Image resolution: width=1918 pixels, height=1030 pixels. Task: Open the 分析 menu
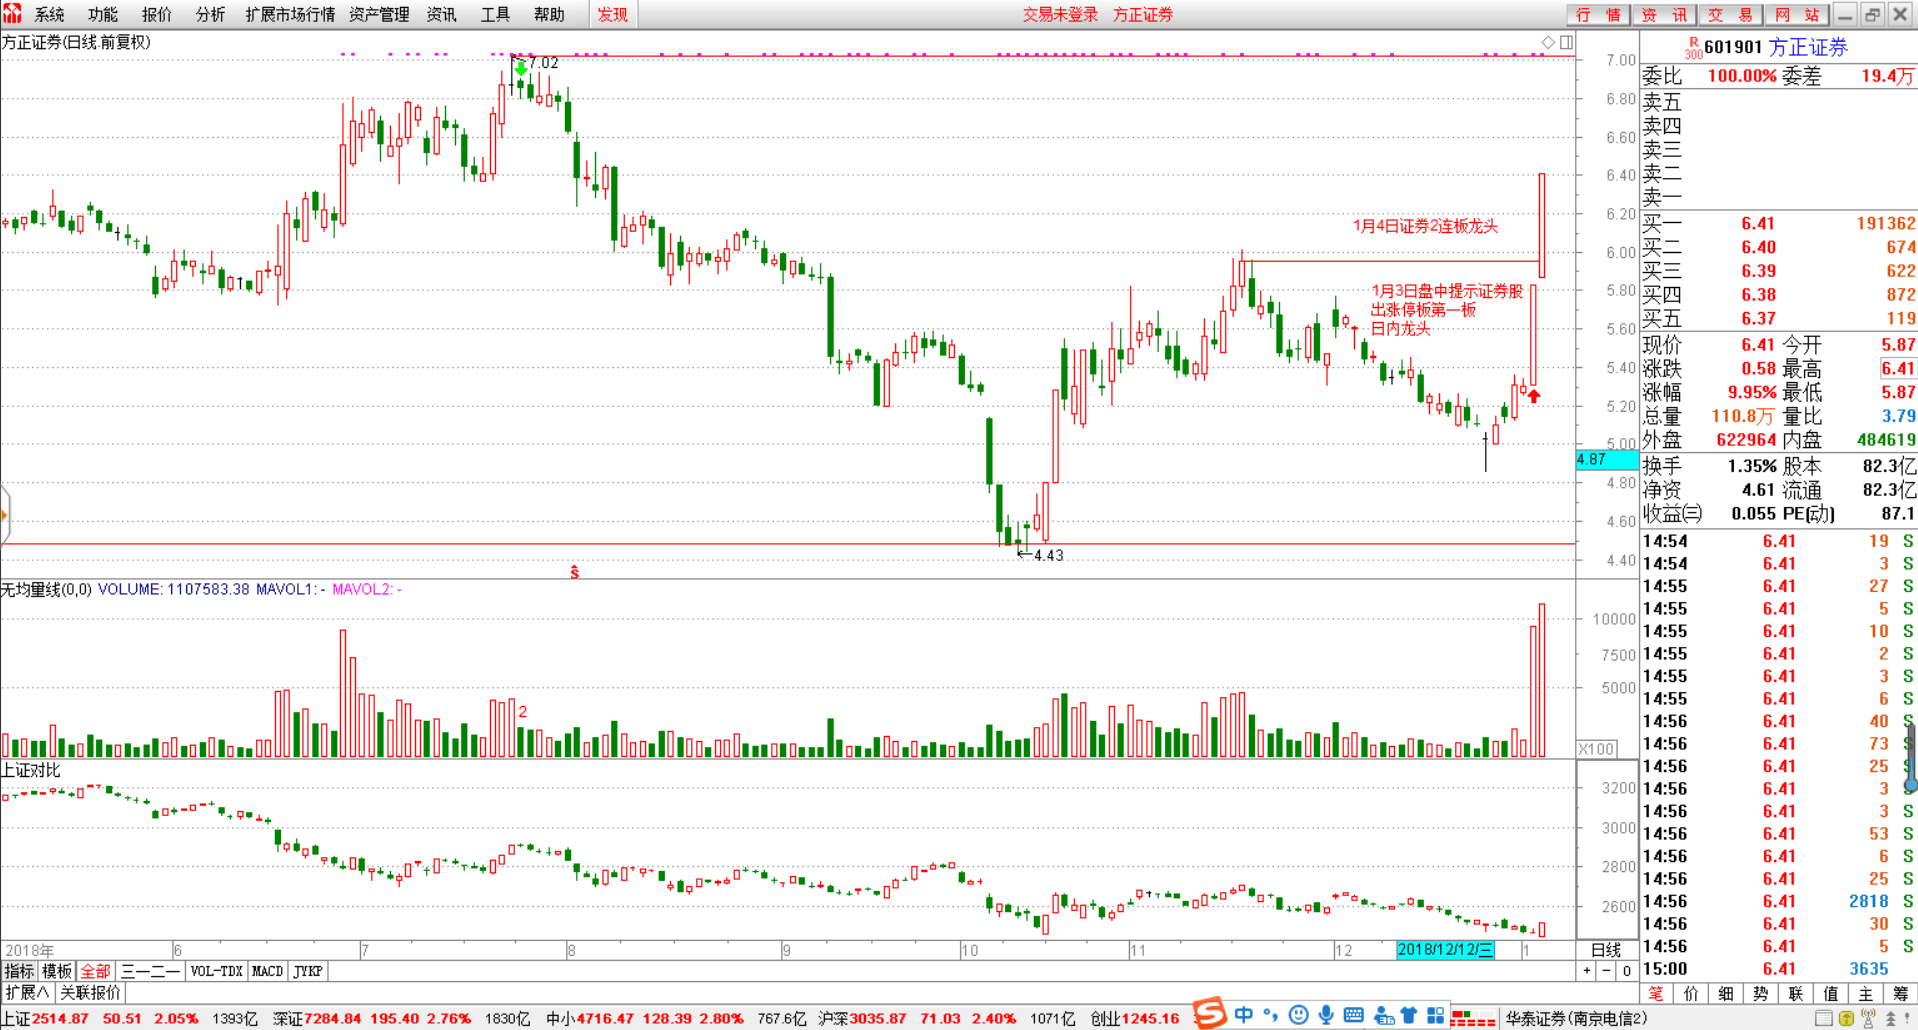(x=210, y=14)
